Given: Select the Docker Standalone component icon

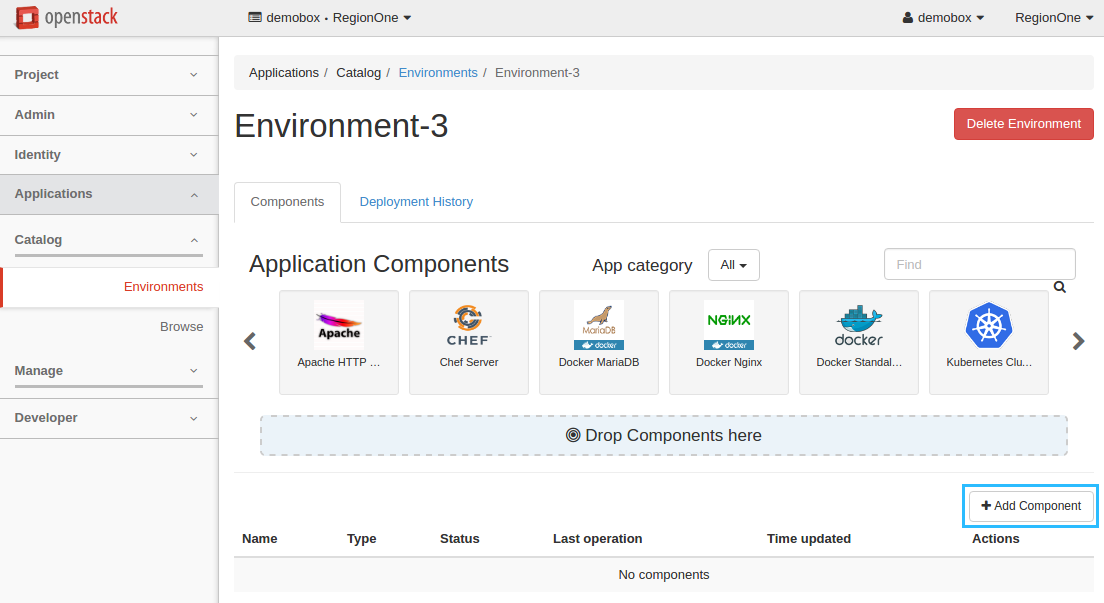Looking at the screenshot, I should pos(858,325).
